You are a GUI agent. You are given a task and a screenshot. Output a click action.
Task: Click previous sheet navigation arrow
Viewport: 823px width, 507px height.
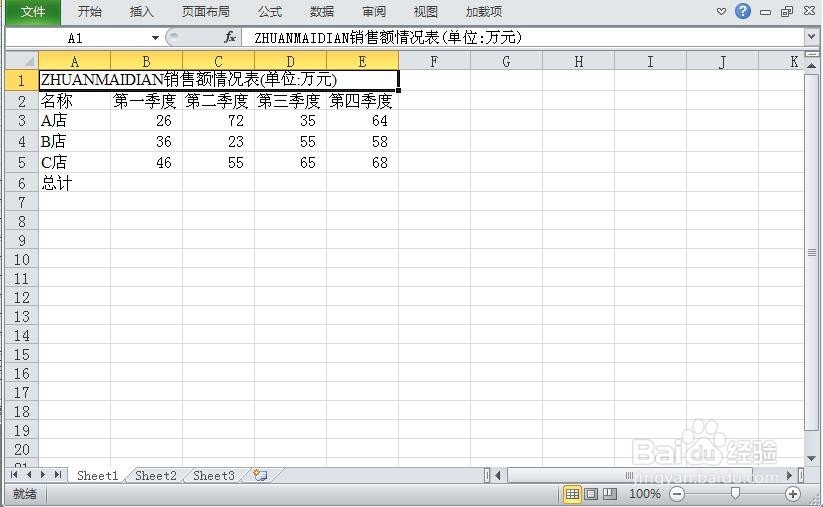click(29, 475)
